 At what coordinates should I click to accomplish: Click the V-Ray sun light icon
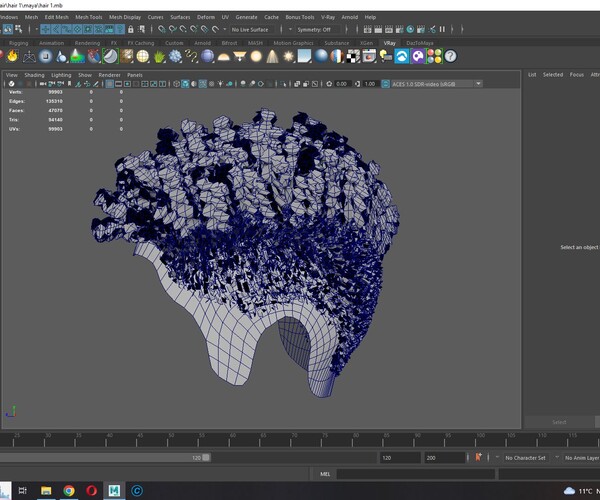[x=288, y=56]
